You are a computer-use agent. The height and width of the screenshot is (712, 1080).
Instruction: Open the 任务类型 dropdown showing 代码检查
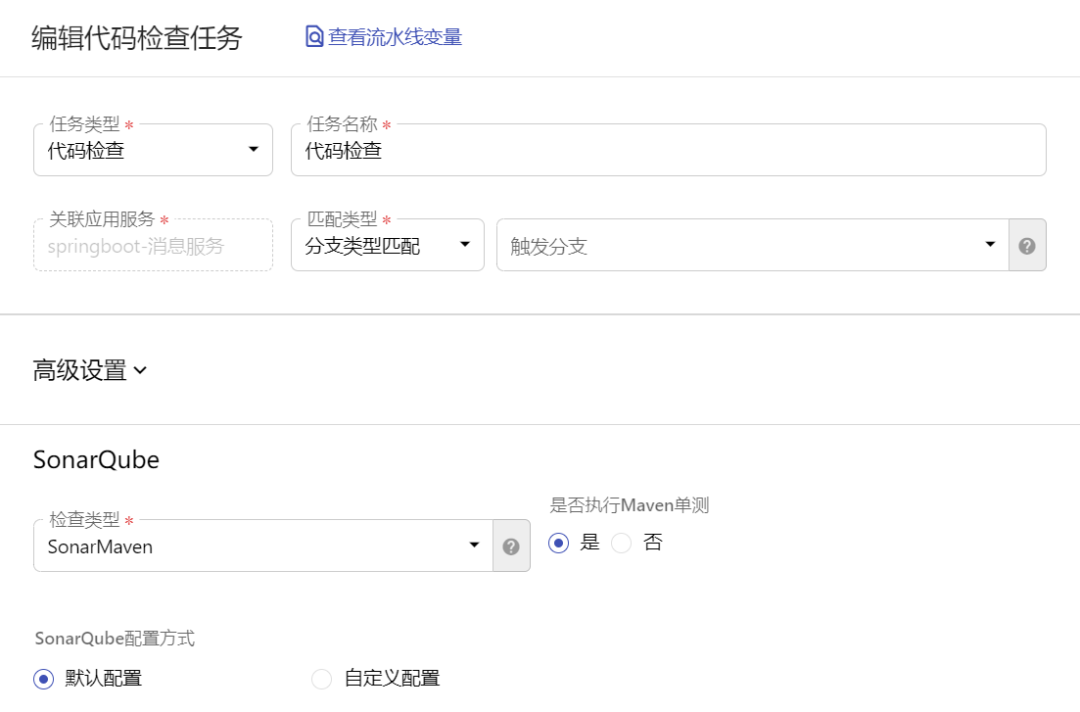(x=150, y=150)
